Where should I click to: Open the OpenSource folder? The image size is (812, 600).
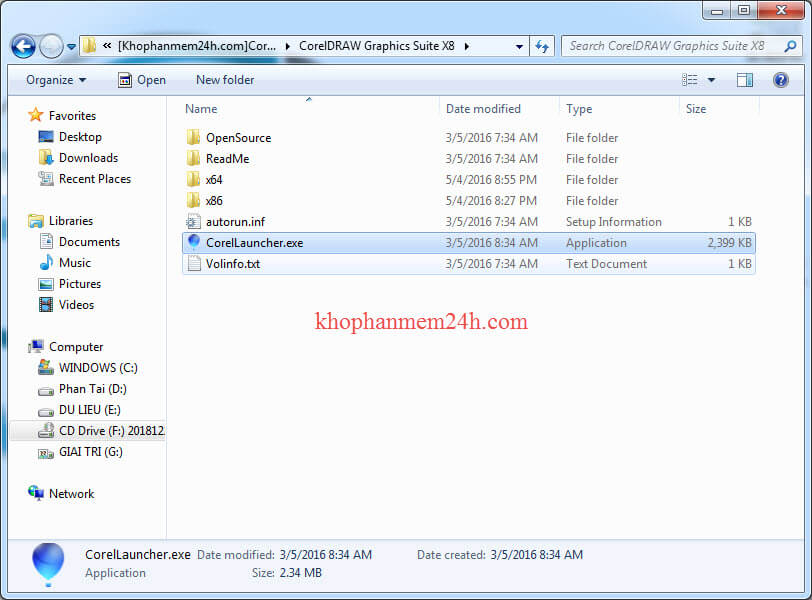tap(238, 138)
